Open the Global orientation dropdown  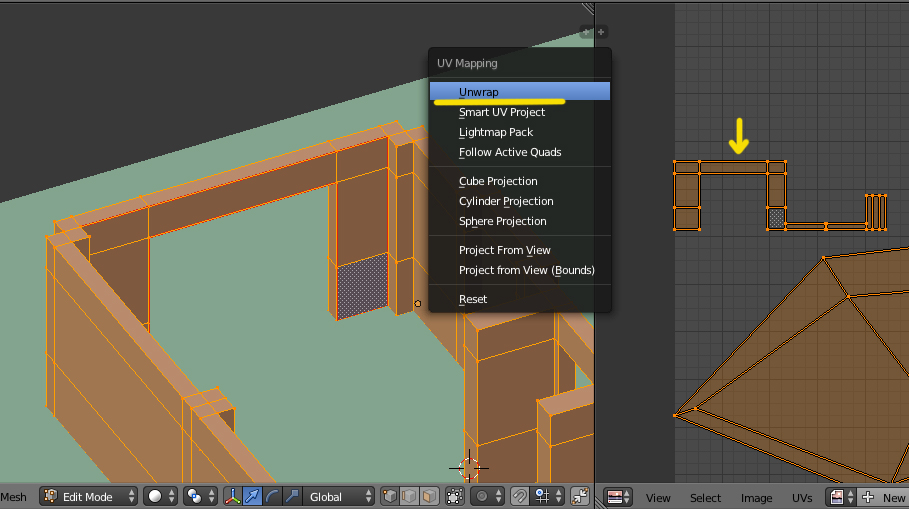(339, 497)
